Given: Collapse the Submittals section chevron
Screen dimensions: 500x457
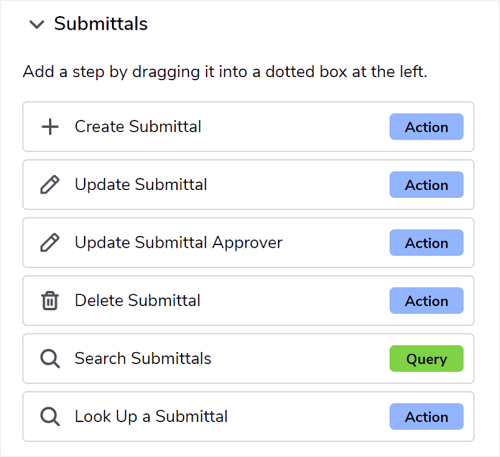Looking at the screenshot, I should pos(37,24).
